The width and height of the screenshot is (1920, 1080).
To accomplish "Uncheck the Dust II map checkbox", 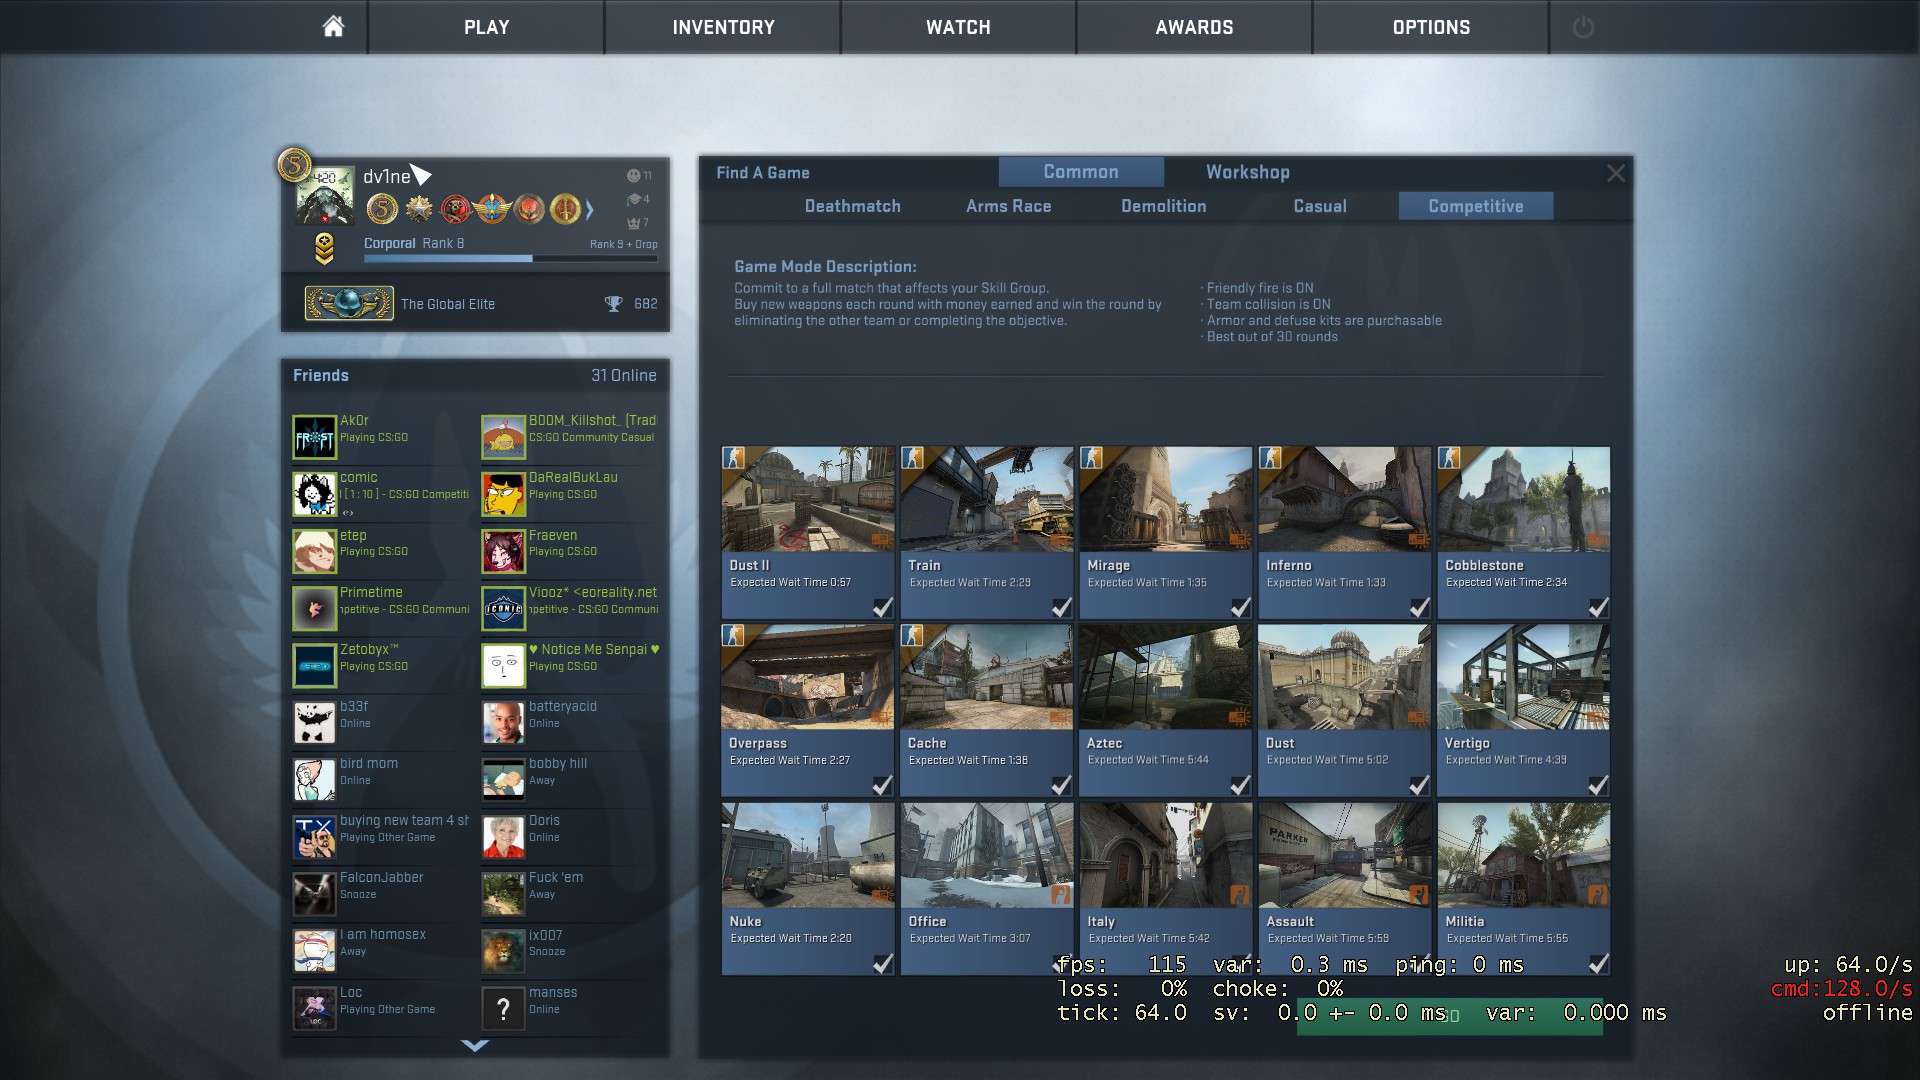I will coord(882,607).
